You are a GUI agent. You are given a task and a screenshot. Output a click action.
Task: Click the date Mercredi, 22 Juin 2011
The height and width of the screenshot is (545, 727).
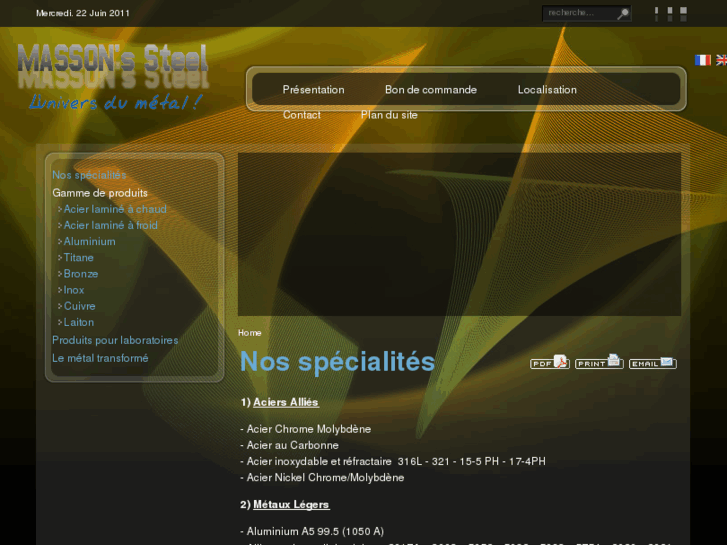tap(83, 13)
